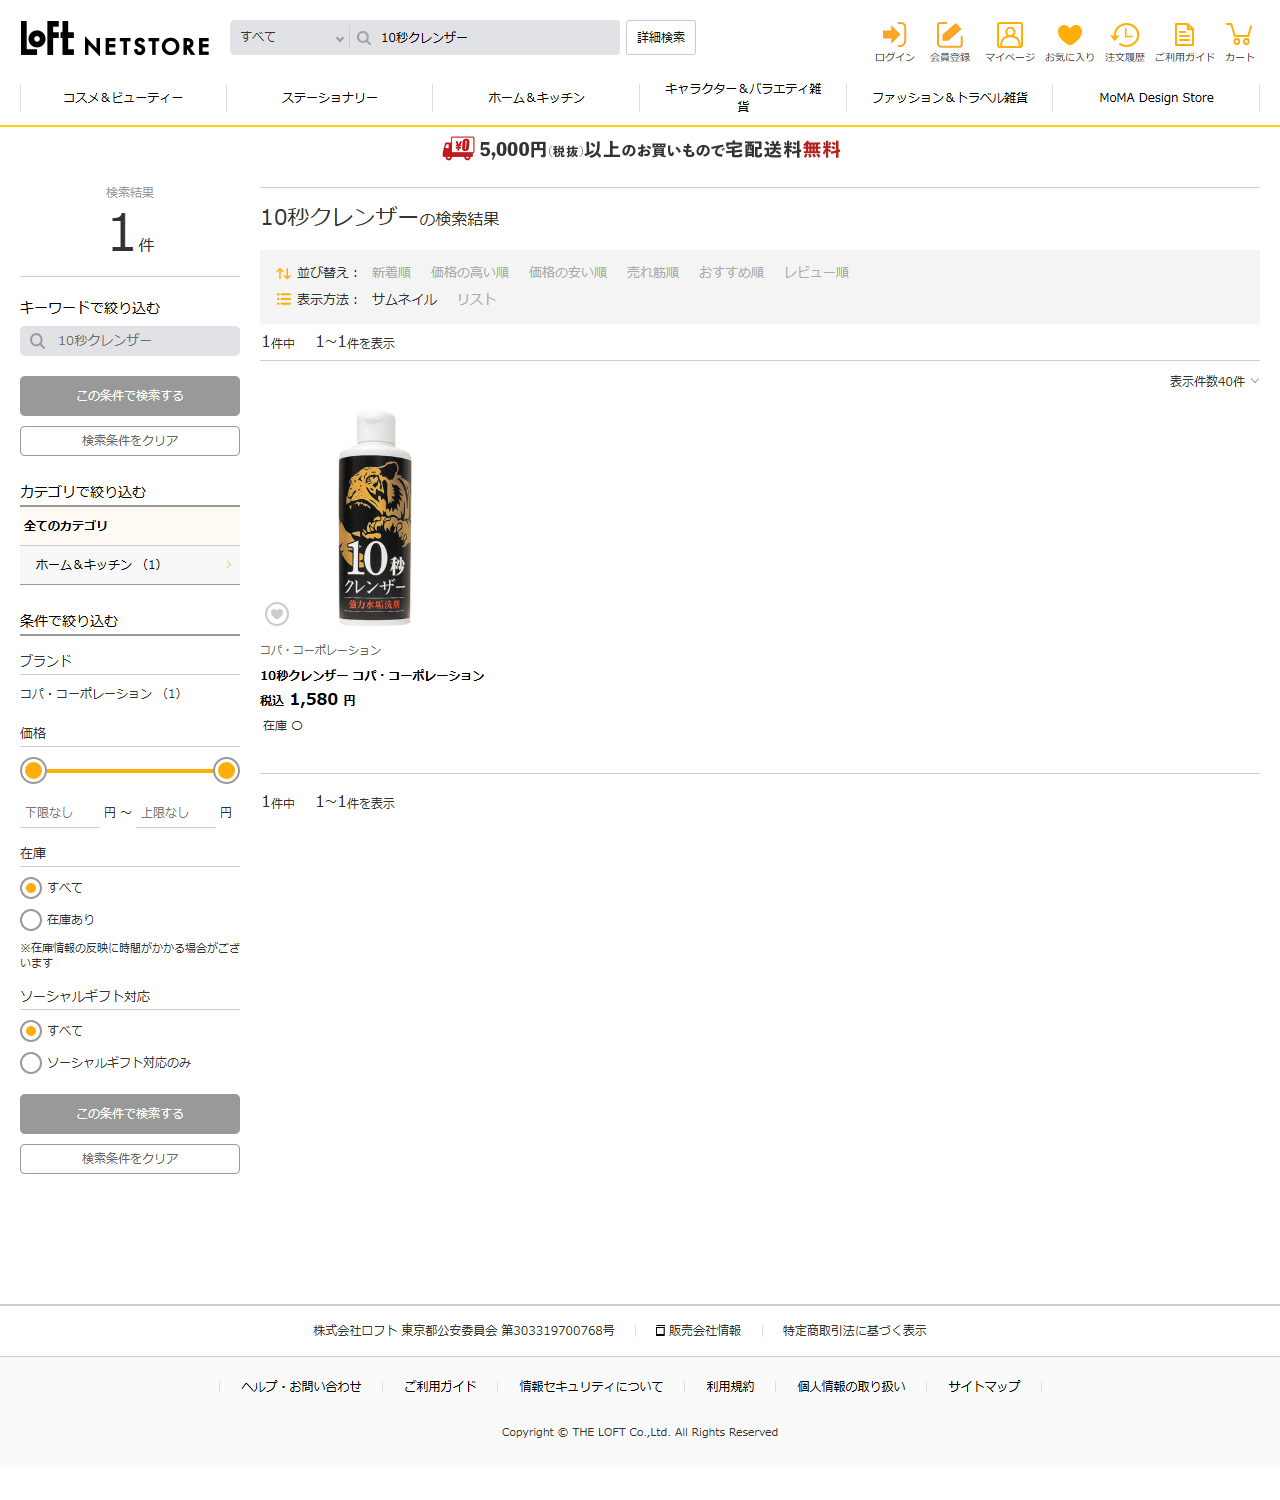Click the magnifier icon in header search
This screenshot has height=1500, width=1280.
click(364, 38)
